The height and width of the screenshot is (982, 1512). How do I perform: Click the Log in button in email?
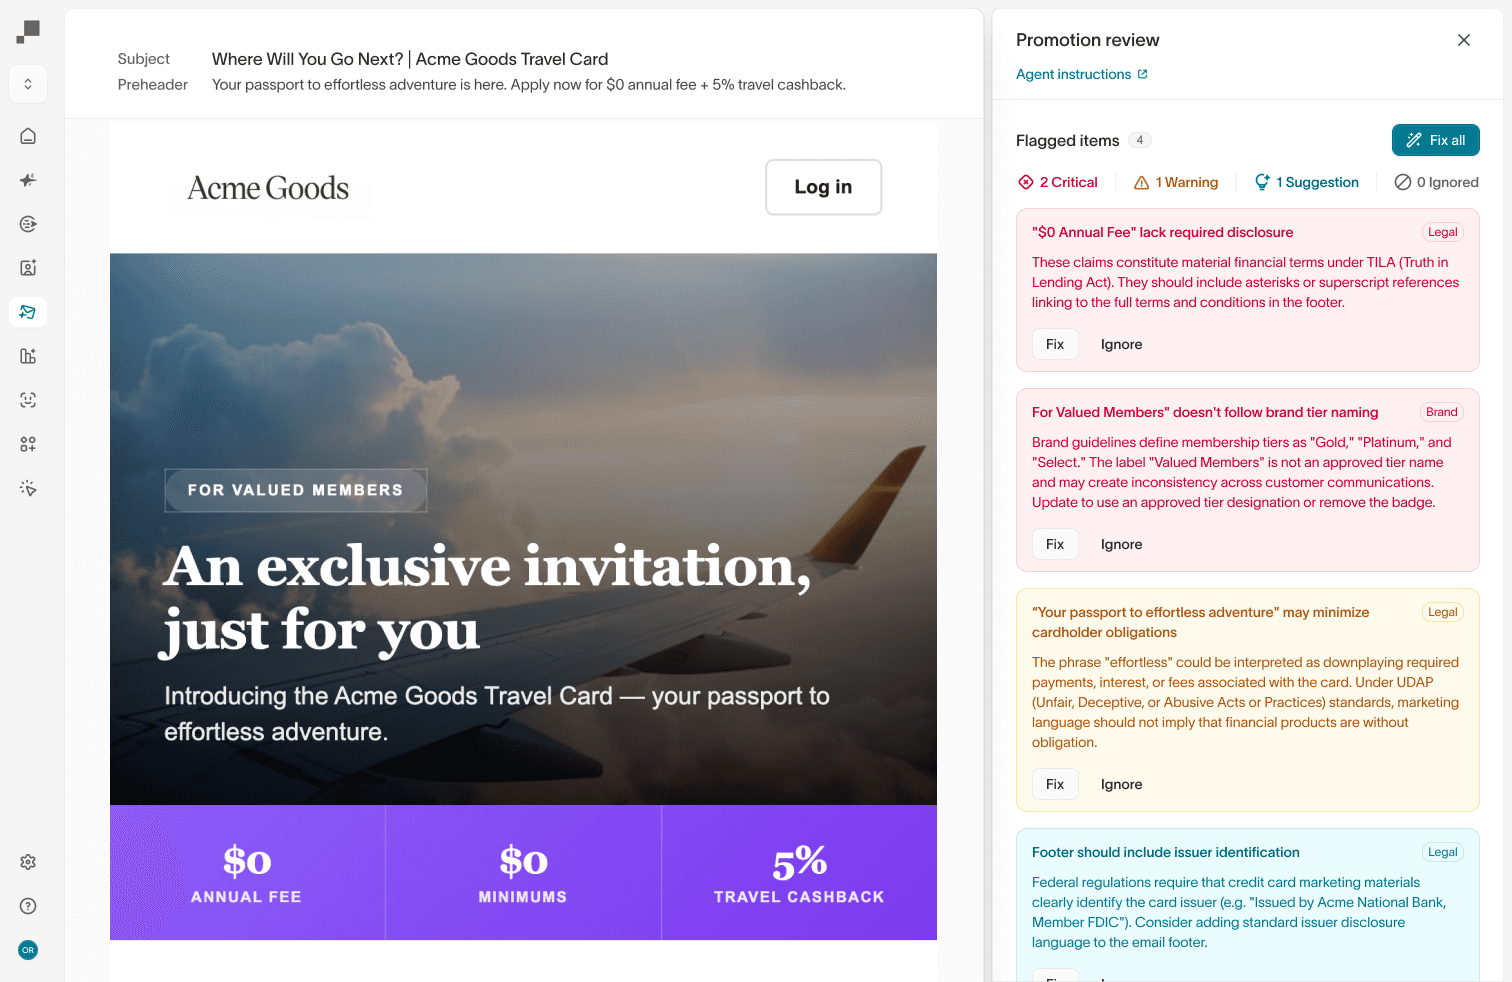(x=823, y=187)
